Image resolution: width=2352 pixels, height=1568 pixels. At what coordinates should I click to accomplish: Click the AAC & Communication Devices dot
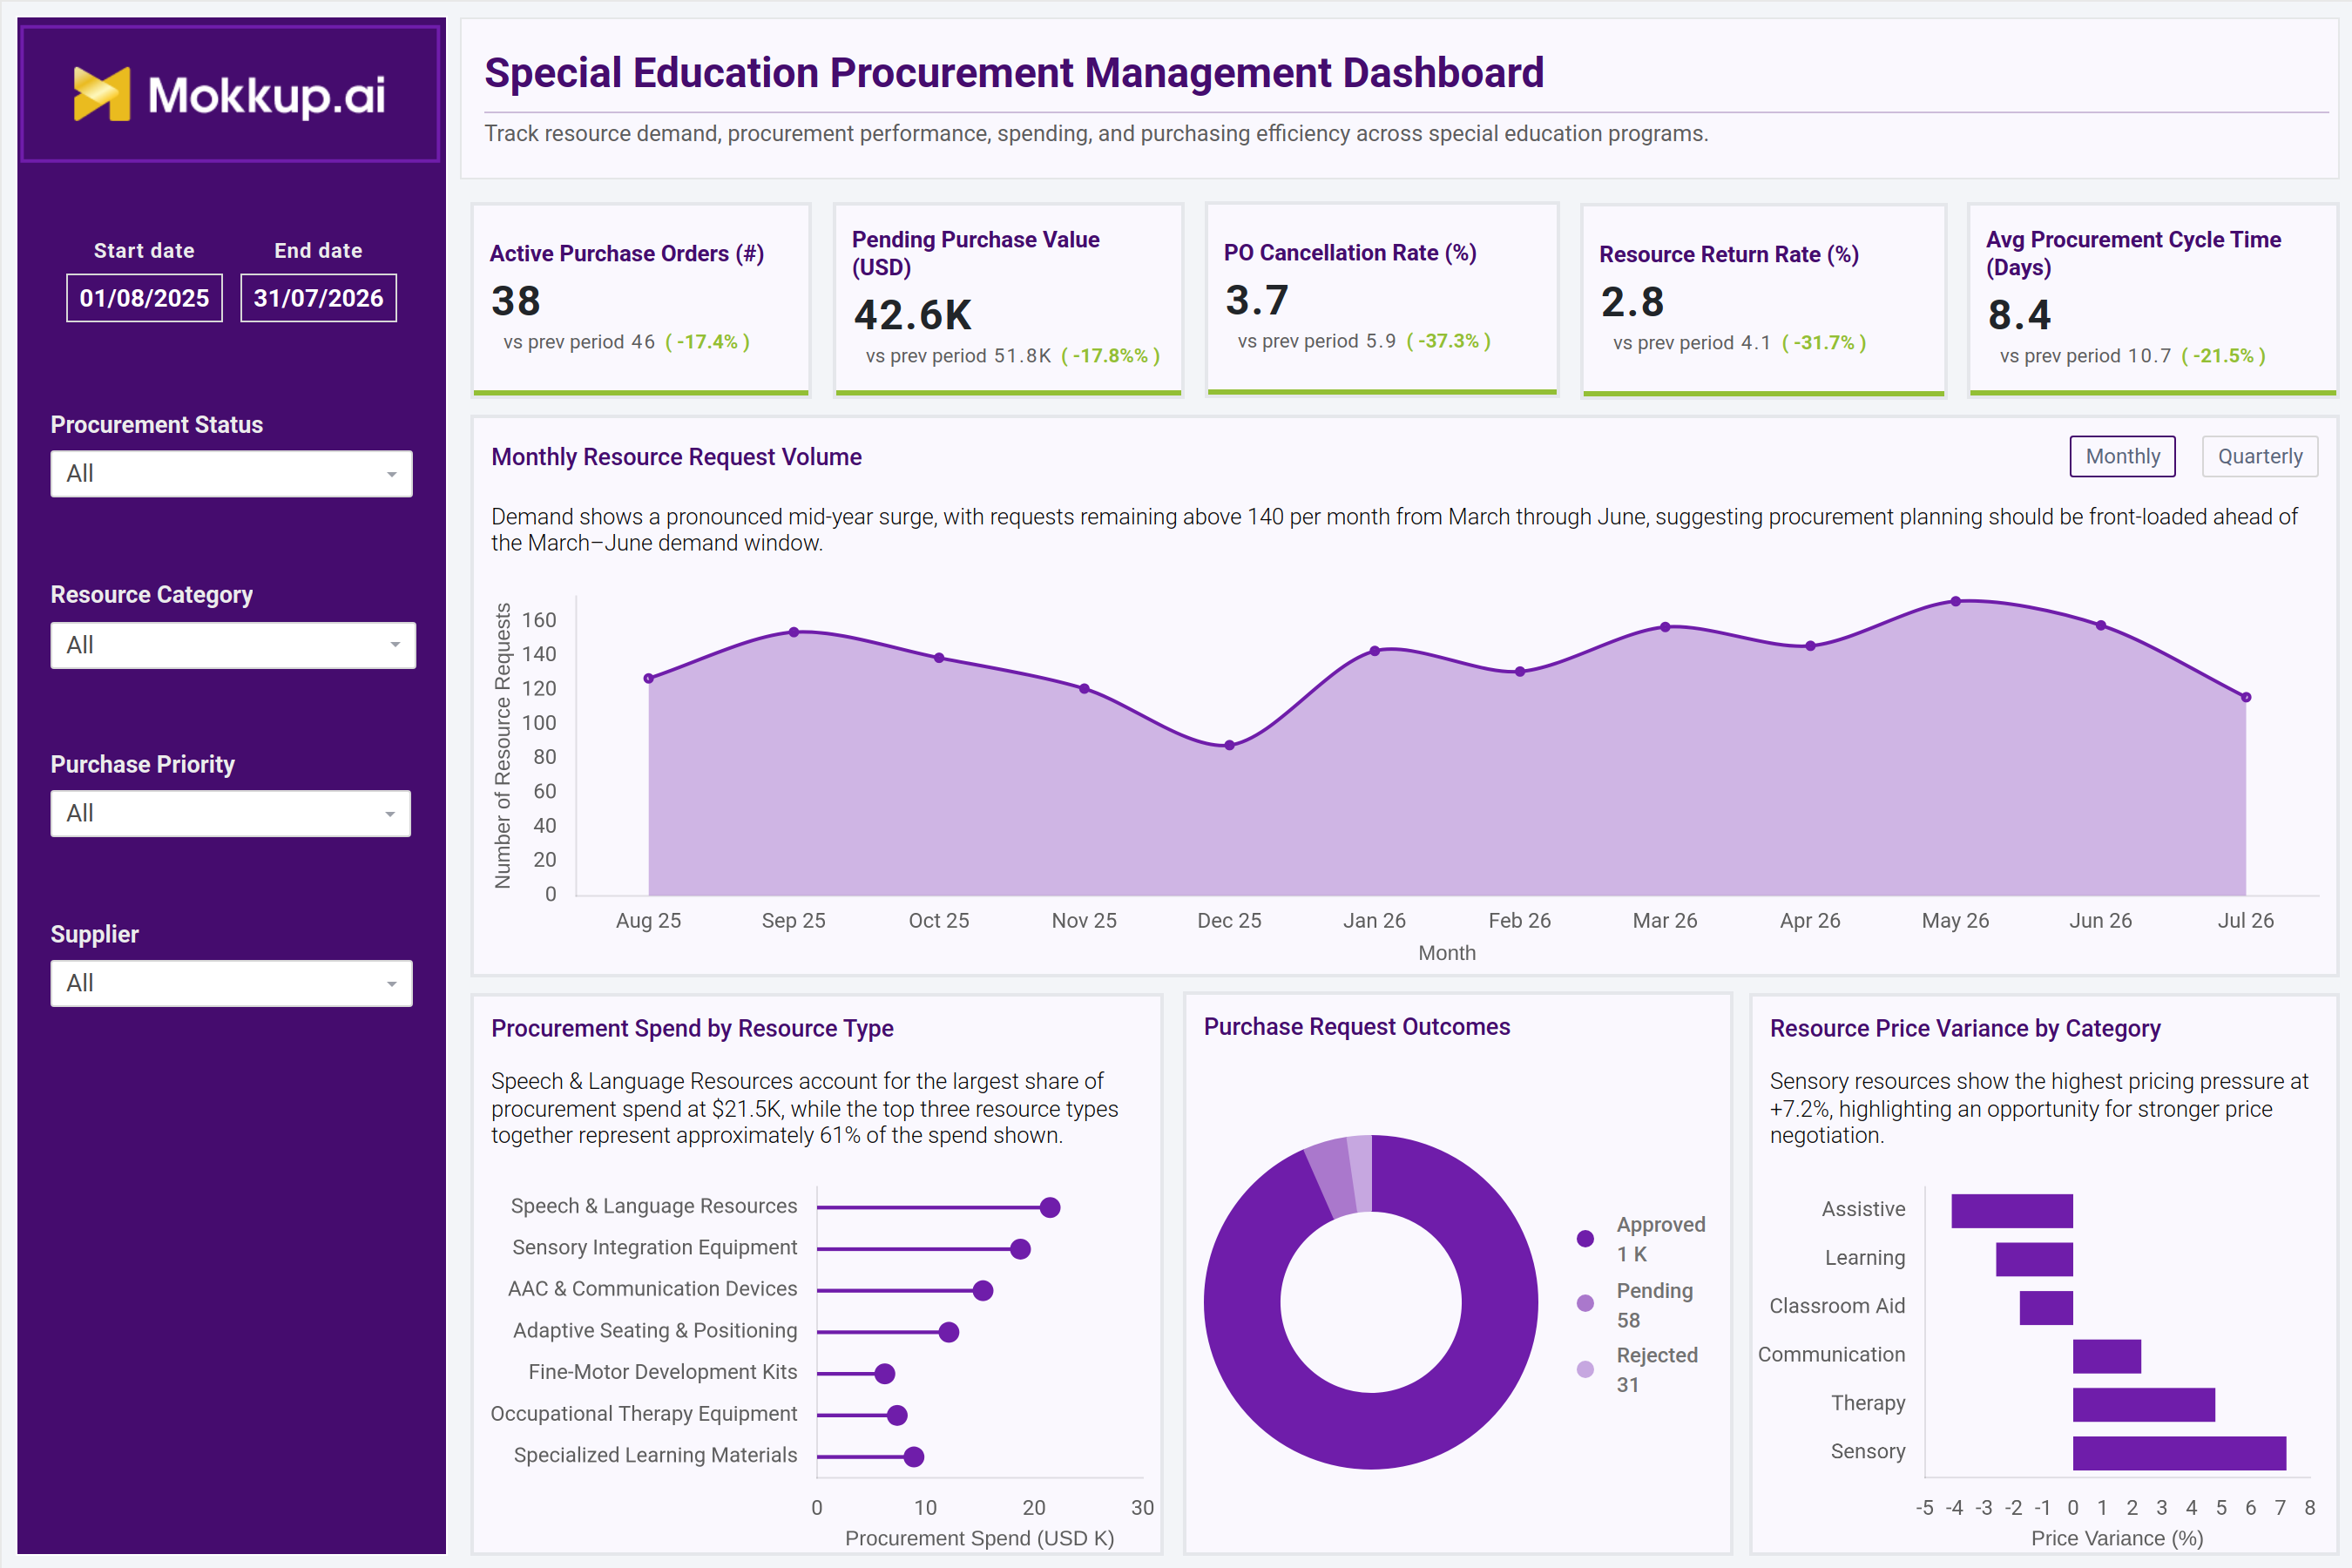coord(982,1291)
